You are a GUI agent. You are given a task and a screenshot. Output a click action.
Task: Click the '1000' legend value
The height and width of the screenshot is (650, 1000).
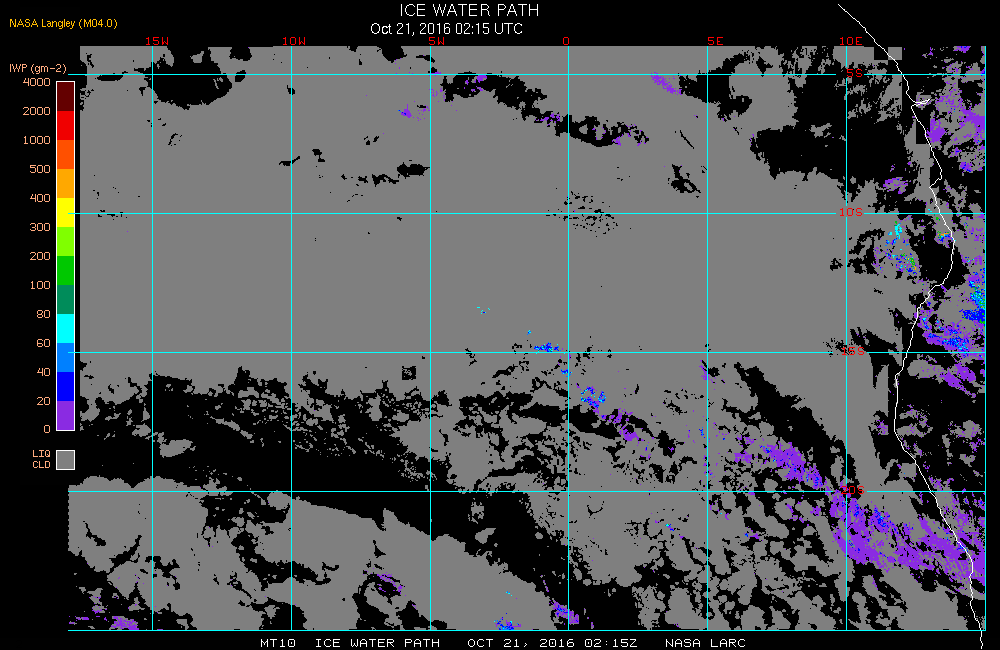(x=36, y=140)
